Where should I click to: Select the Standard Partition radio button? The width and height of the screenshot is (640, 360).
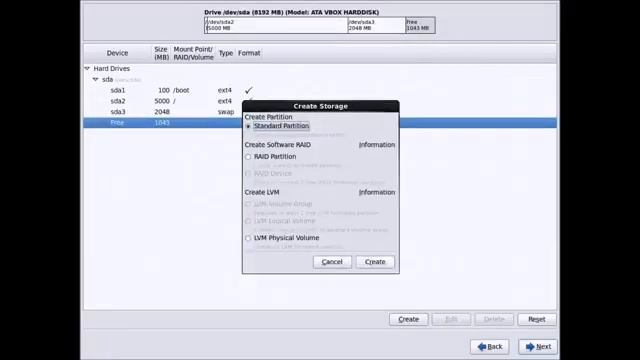pos(248,127)
